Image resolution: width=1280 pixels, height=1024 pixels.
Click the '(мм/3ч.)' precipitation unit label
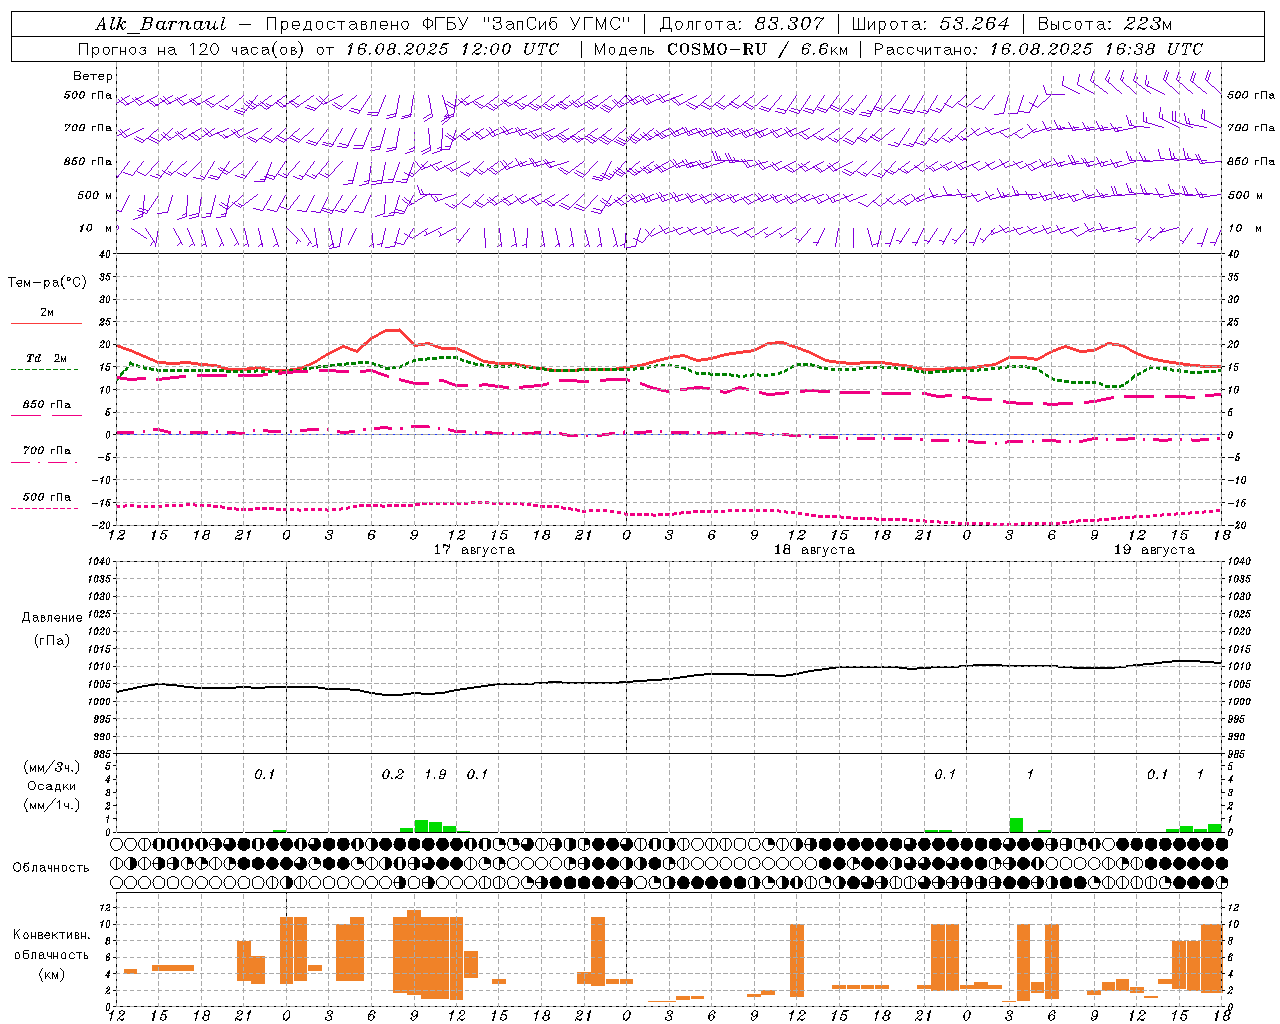click(x=52, y=767)
